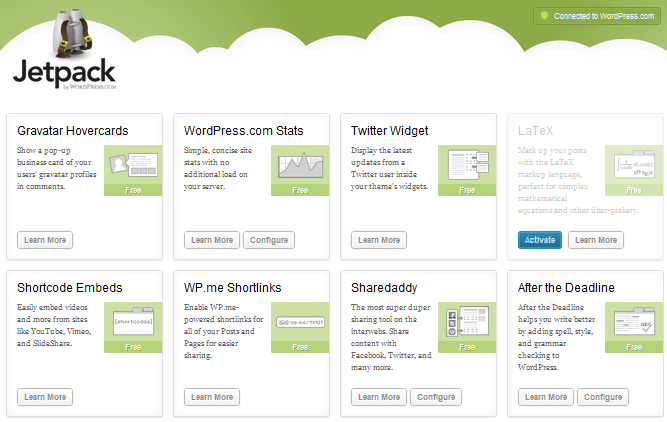
Task: Click the Sharedaddy title
Action: 384,288
